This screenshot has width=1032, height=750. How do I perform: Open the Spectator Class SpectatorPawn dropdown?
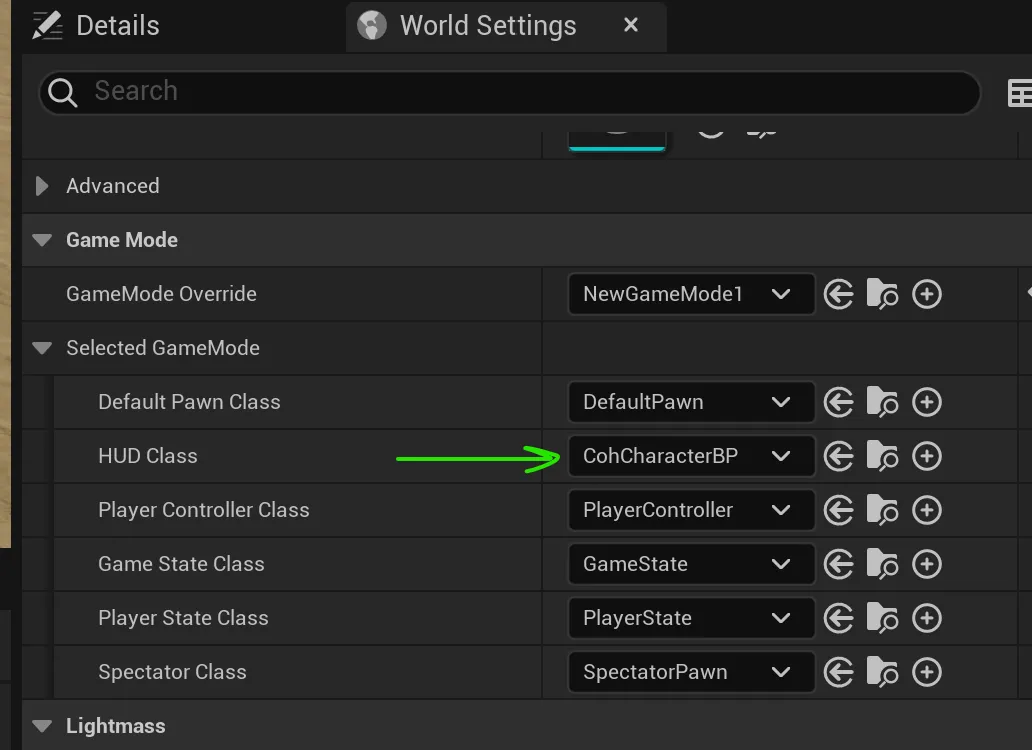click(x=691, y=672)
